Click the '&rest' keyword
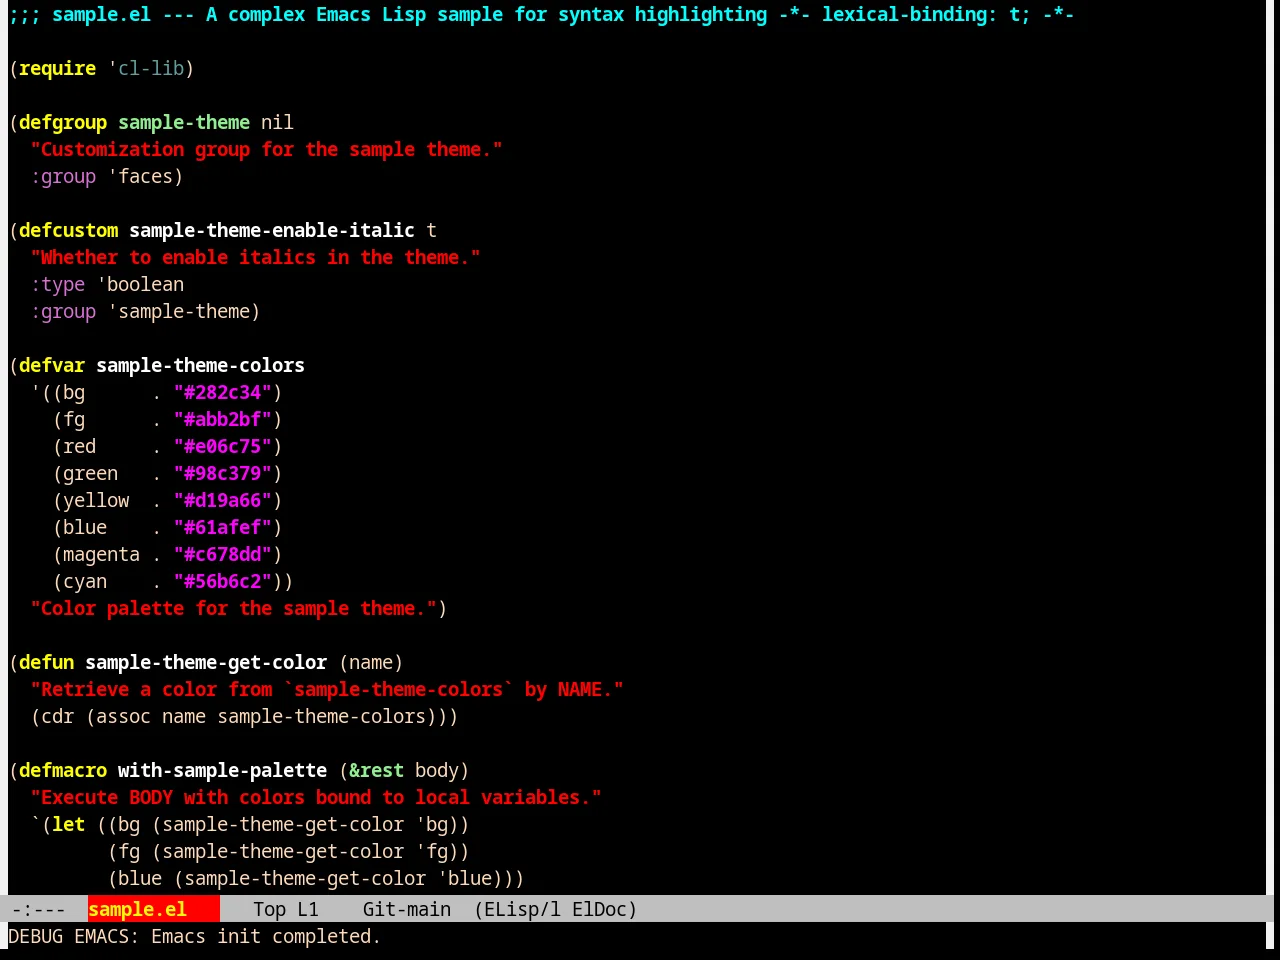 [376, 770]
